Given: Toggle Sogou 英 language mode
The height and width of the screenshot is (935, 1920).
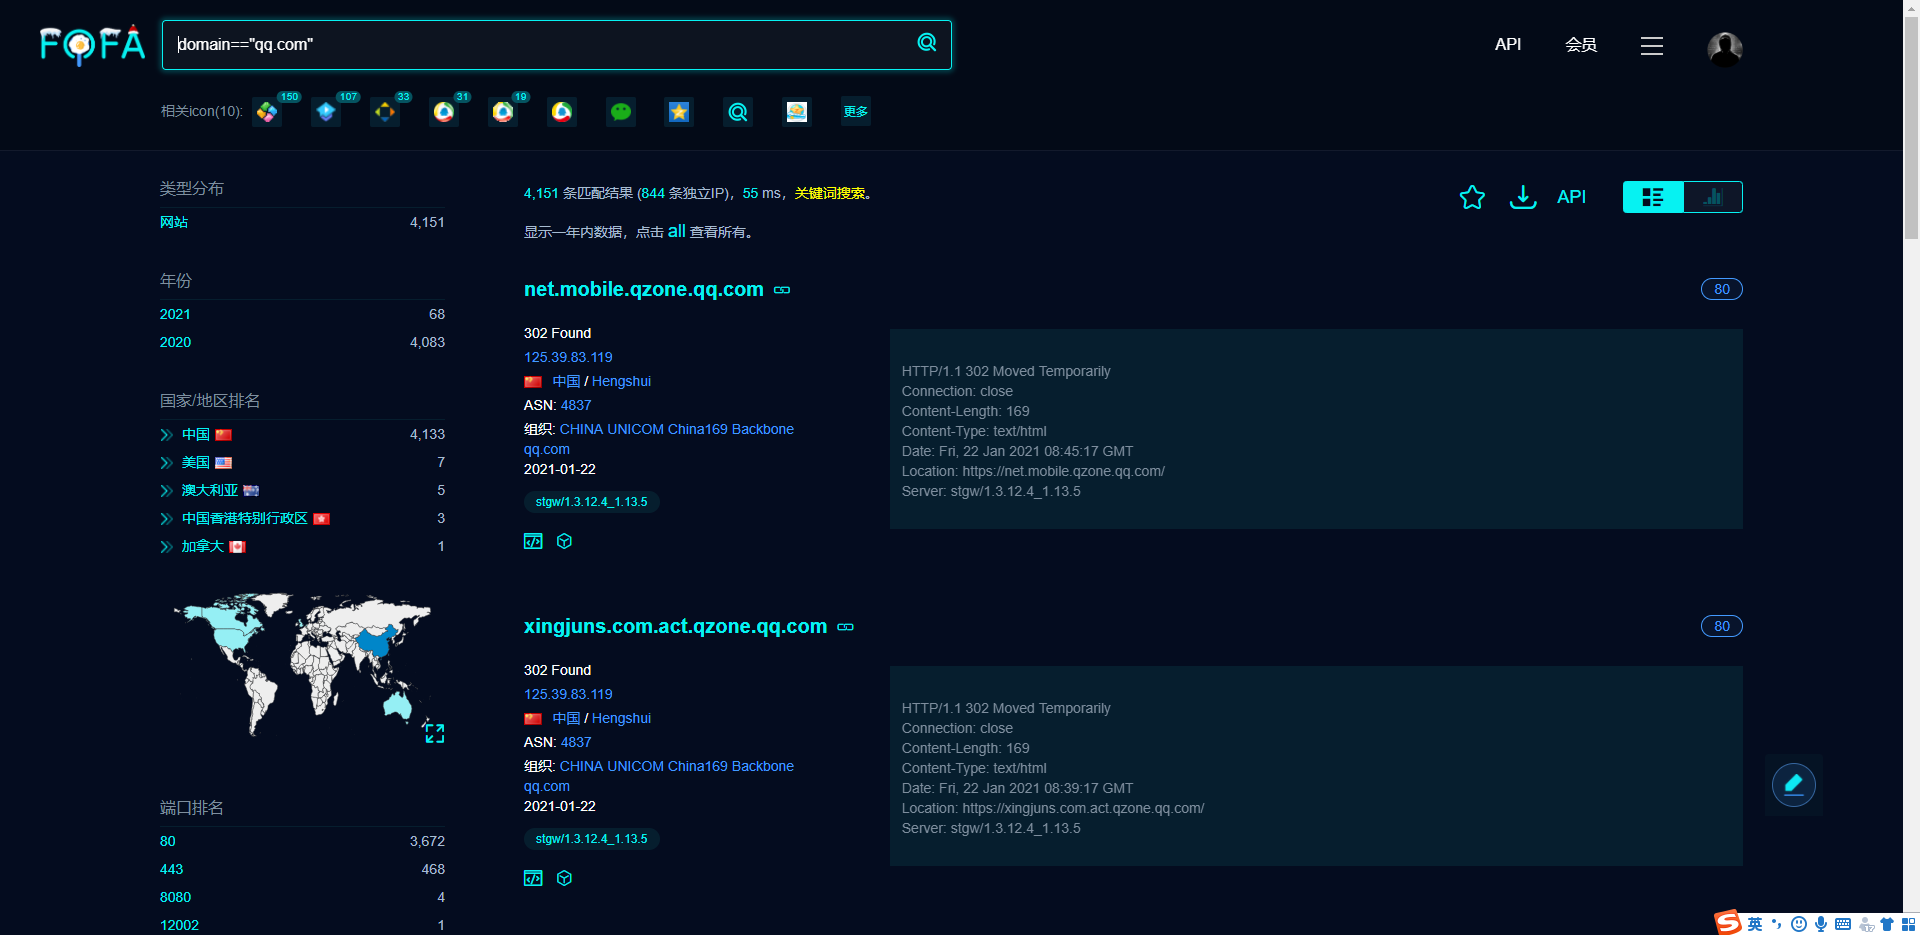Looking at the screenshot, I should 1755,924.
